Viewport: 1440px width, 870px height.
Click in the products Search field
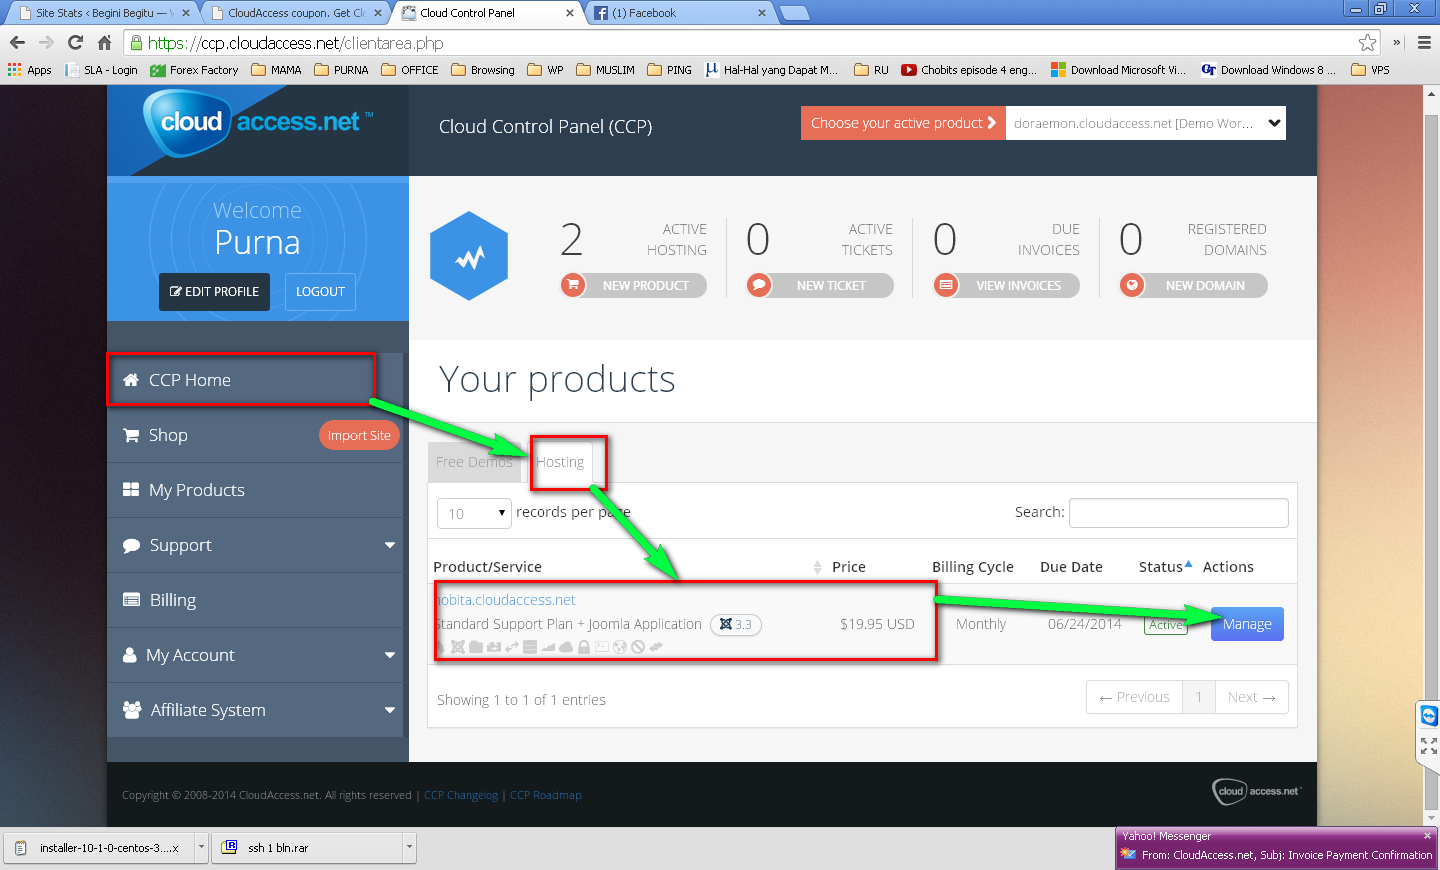click(x=1179, y=513)
